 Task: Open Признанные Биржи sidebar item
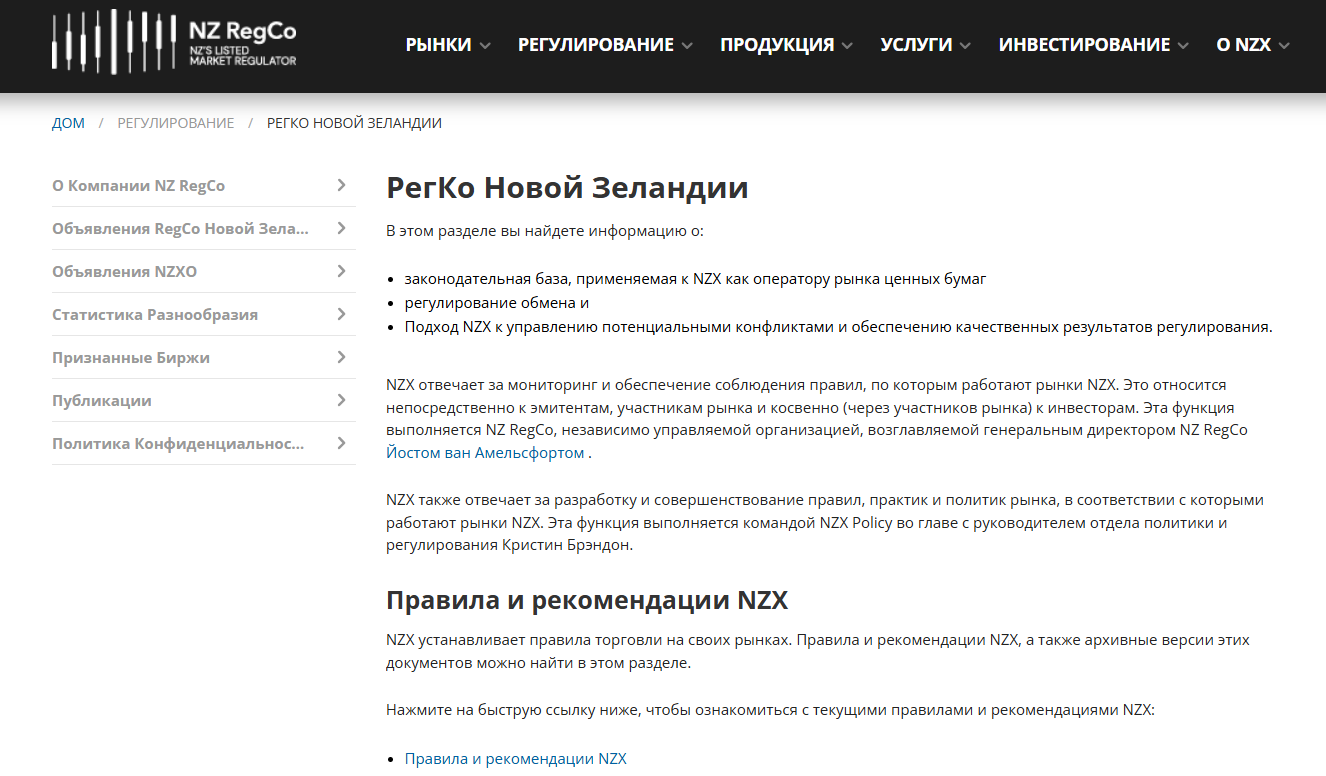coord(204,358)
